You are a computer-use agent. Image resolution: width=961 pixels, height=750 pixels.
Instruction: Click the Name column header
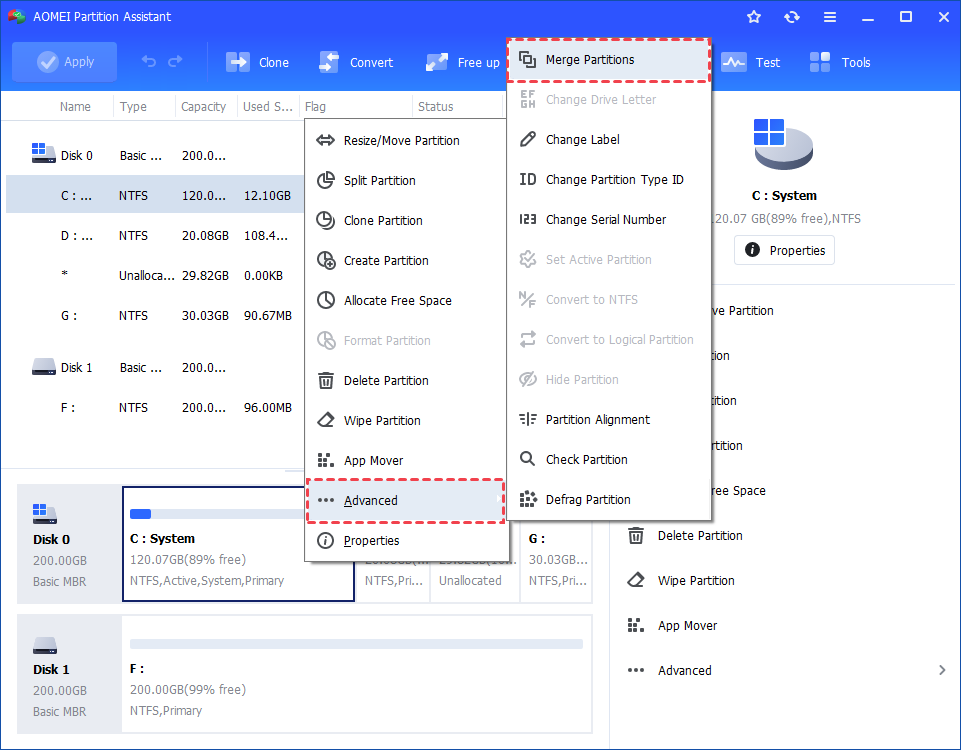click(75, 107)
